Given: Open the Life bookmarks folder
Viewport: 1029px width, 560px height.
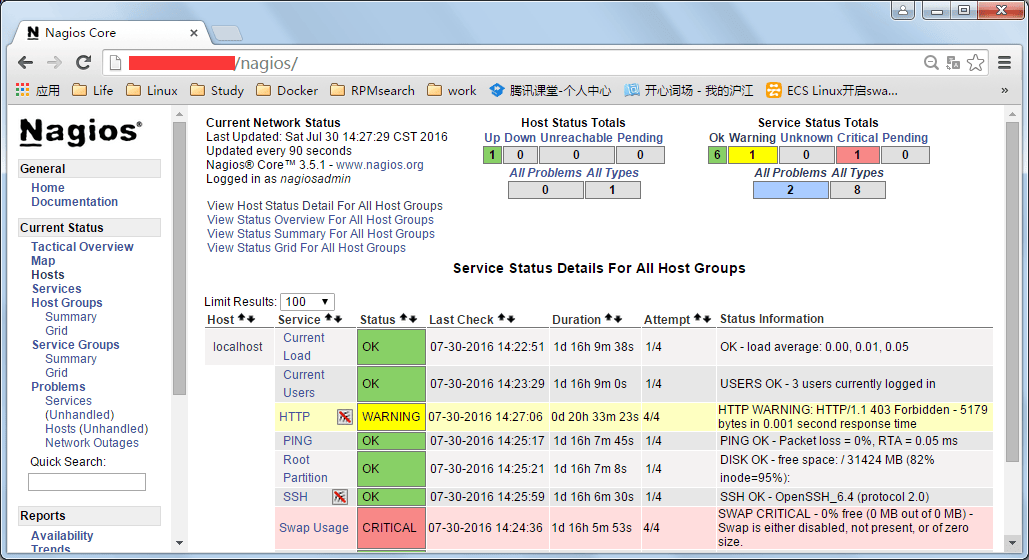Looking at the screenshot, I should pos(93,91).
